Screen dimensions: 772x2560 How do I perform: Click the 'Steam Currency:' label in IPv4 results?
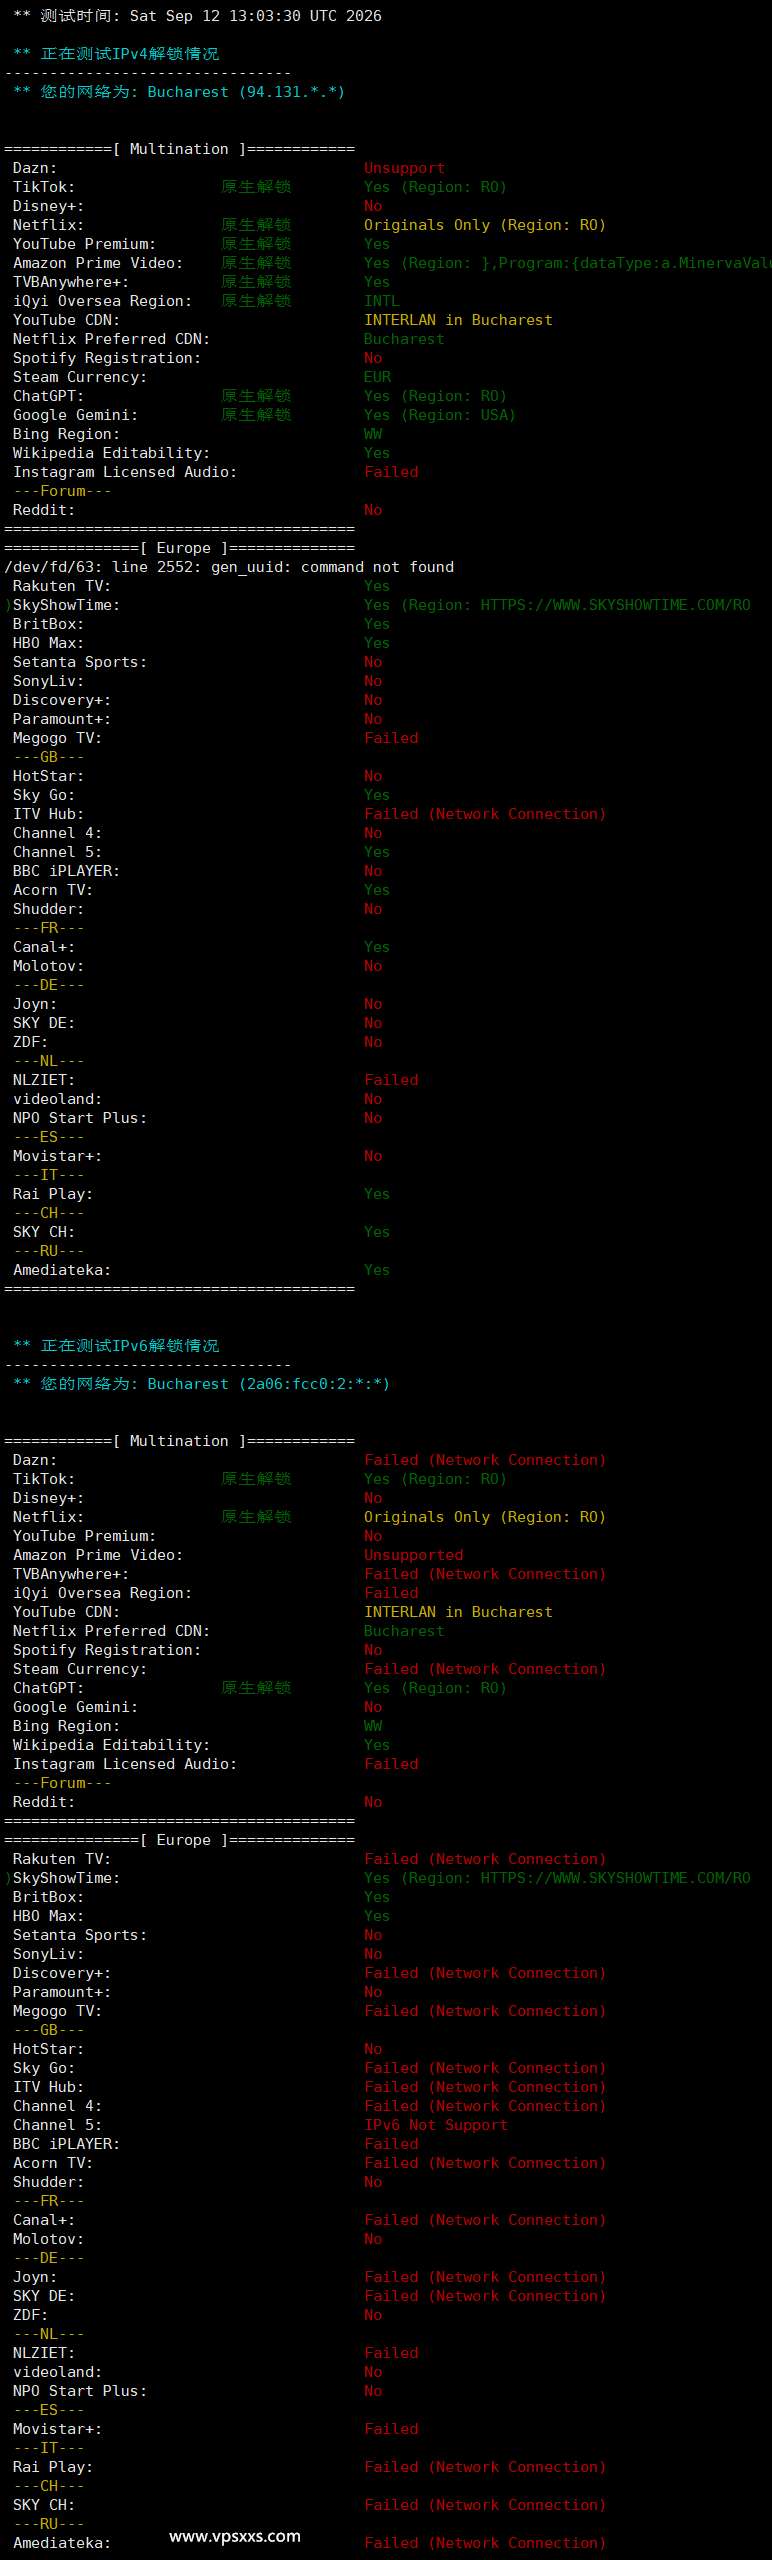(79, 377)
